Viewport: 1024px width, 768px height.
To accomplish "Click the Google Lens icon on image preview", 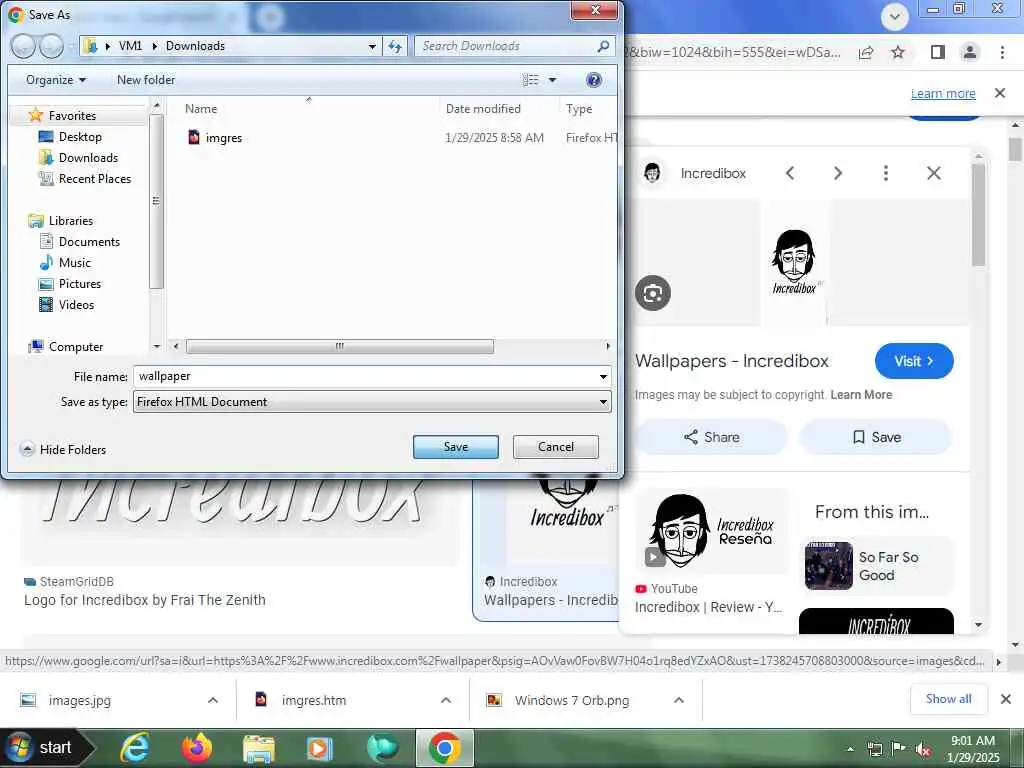I will pyautogui.click(x=652, y=293).
